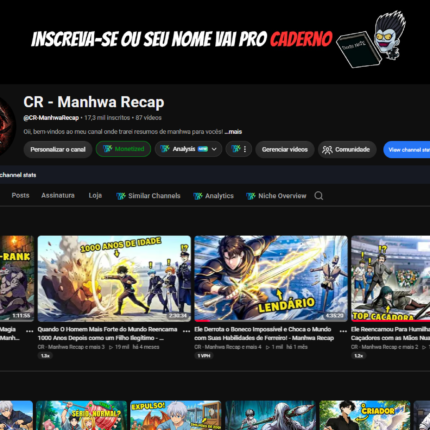Click CR - Manhwa Recap e mais 3 link
Screen dimensions: 430x430
71,347
